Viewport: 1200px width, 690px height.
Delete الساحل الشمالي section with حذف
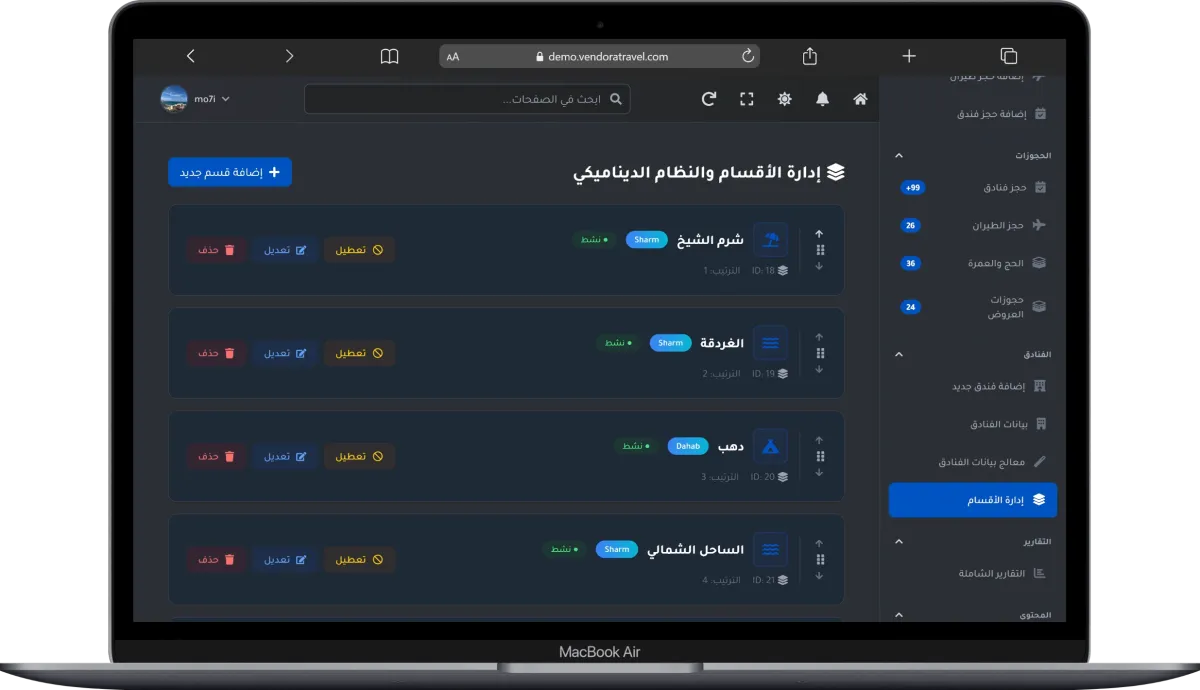216,559
